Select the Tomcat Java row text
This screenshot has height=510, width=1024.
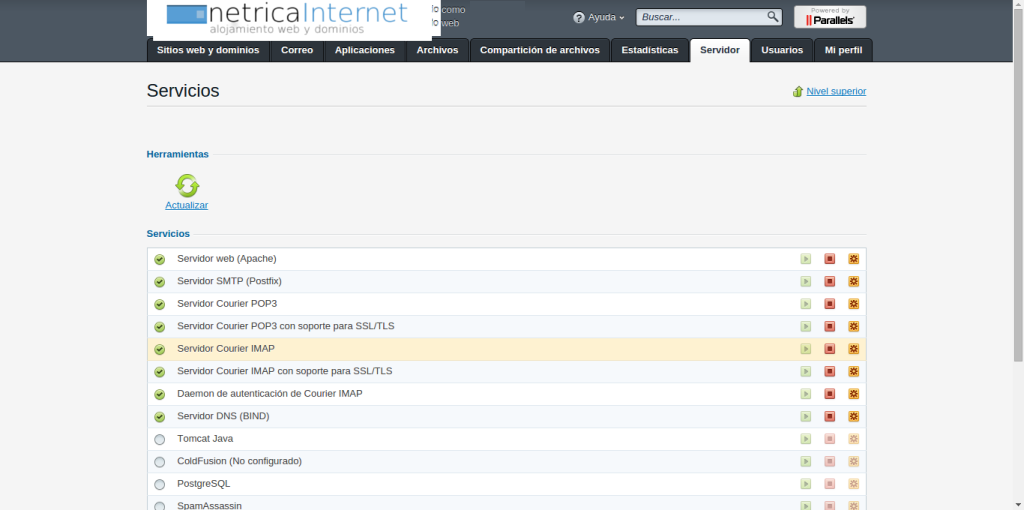[x=205, y=439]
